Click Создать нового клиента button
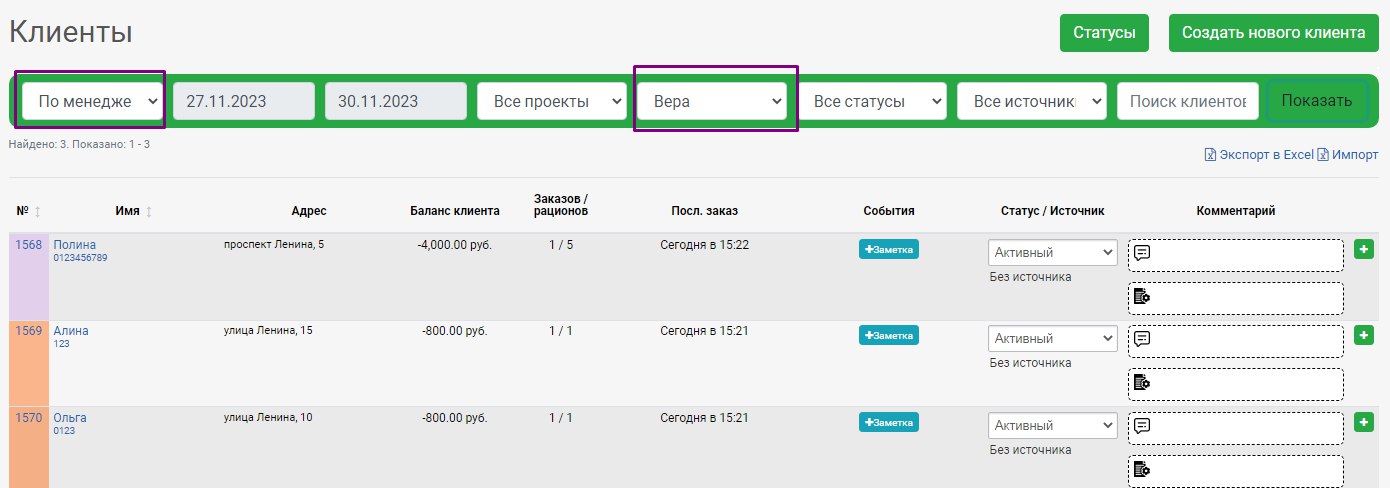This screenshot has width=1390, height=488. click(1273, 33)
